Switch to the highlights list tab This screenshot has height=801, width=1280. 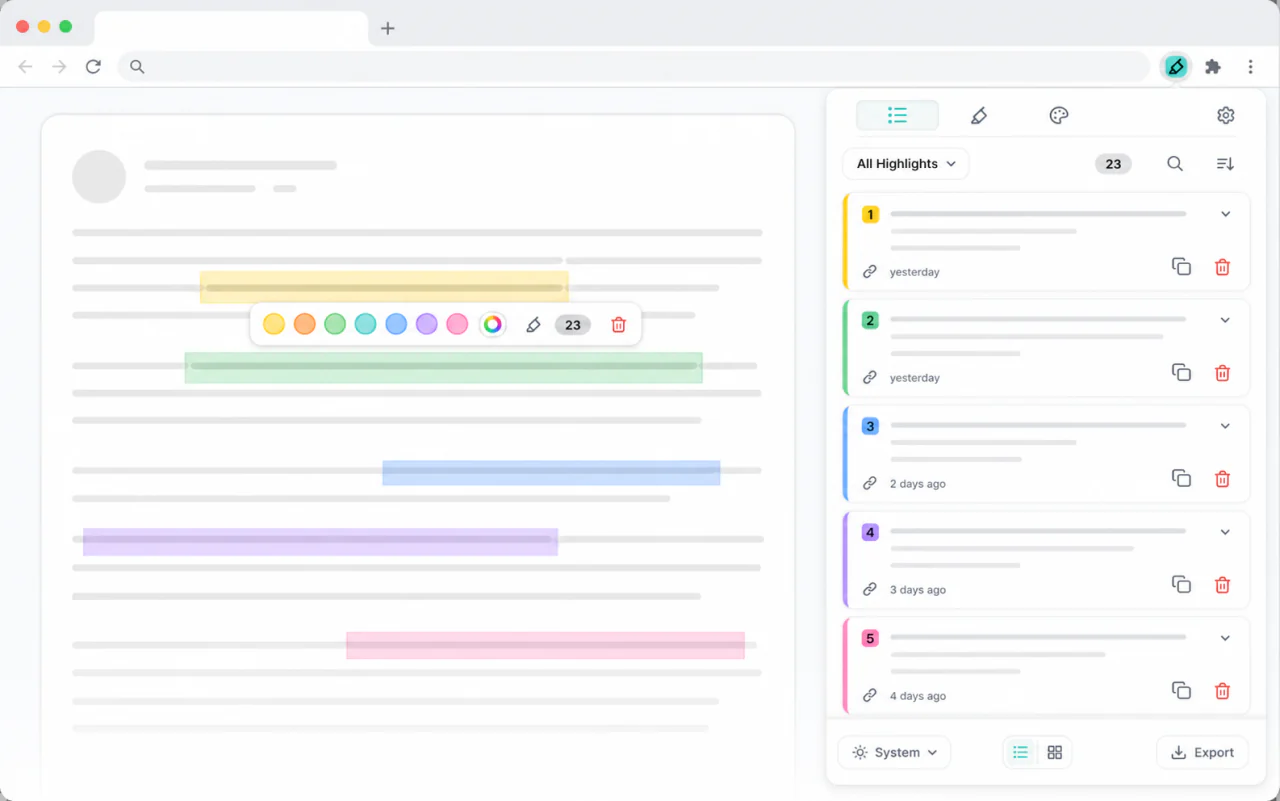click(x=897, y=116)
